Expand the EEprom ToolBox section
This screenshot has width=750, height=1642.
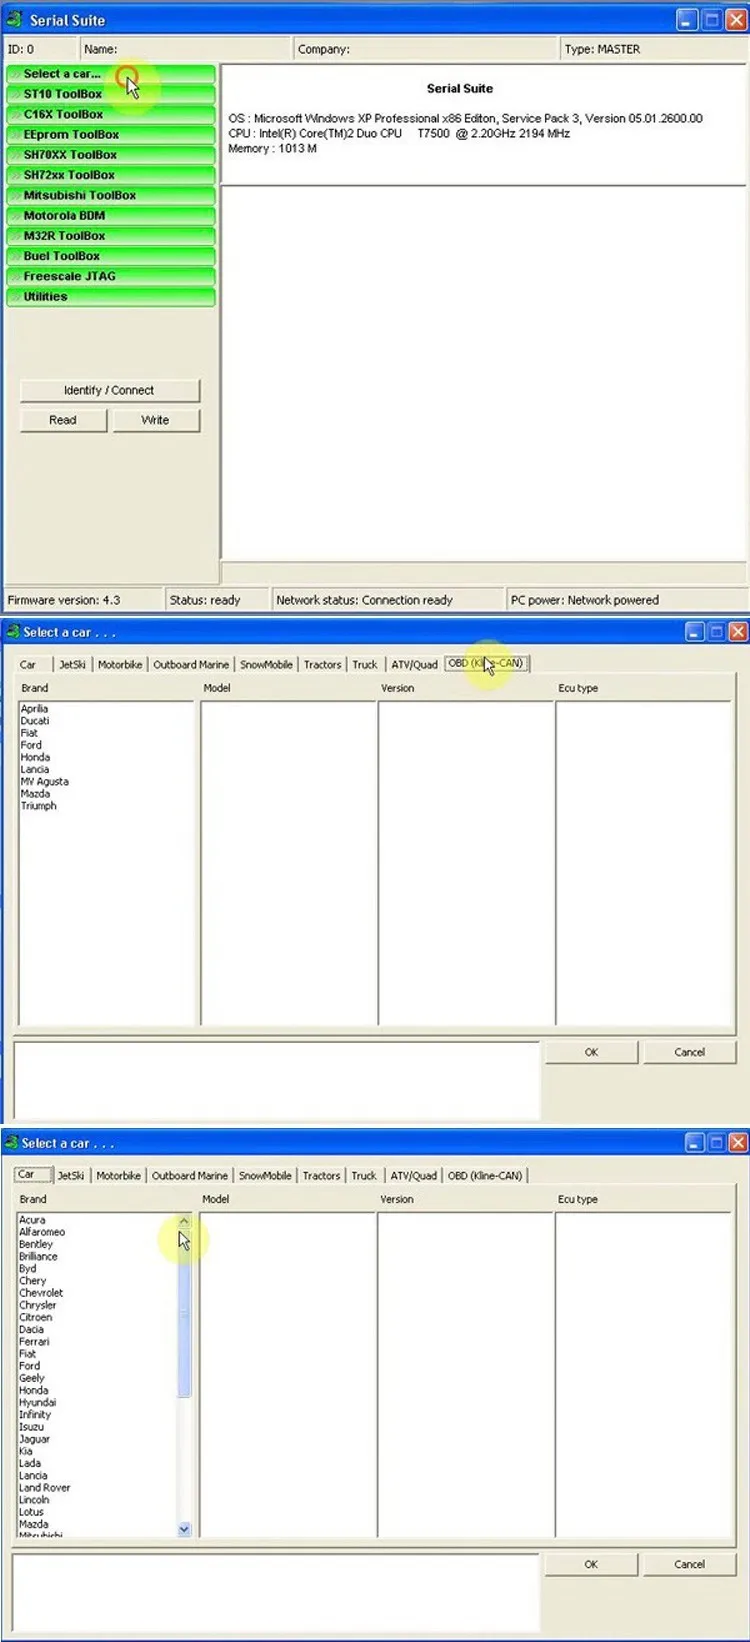pos(110,134)
